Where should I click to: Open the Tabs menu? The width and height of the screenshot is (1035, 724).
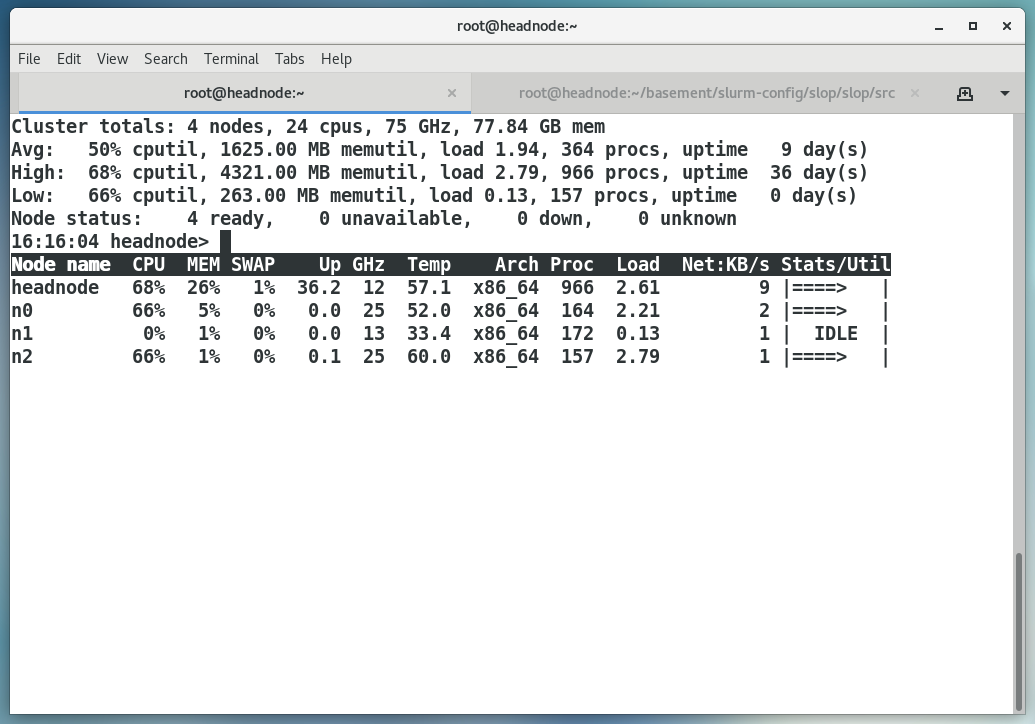tap(289, 59)
